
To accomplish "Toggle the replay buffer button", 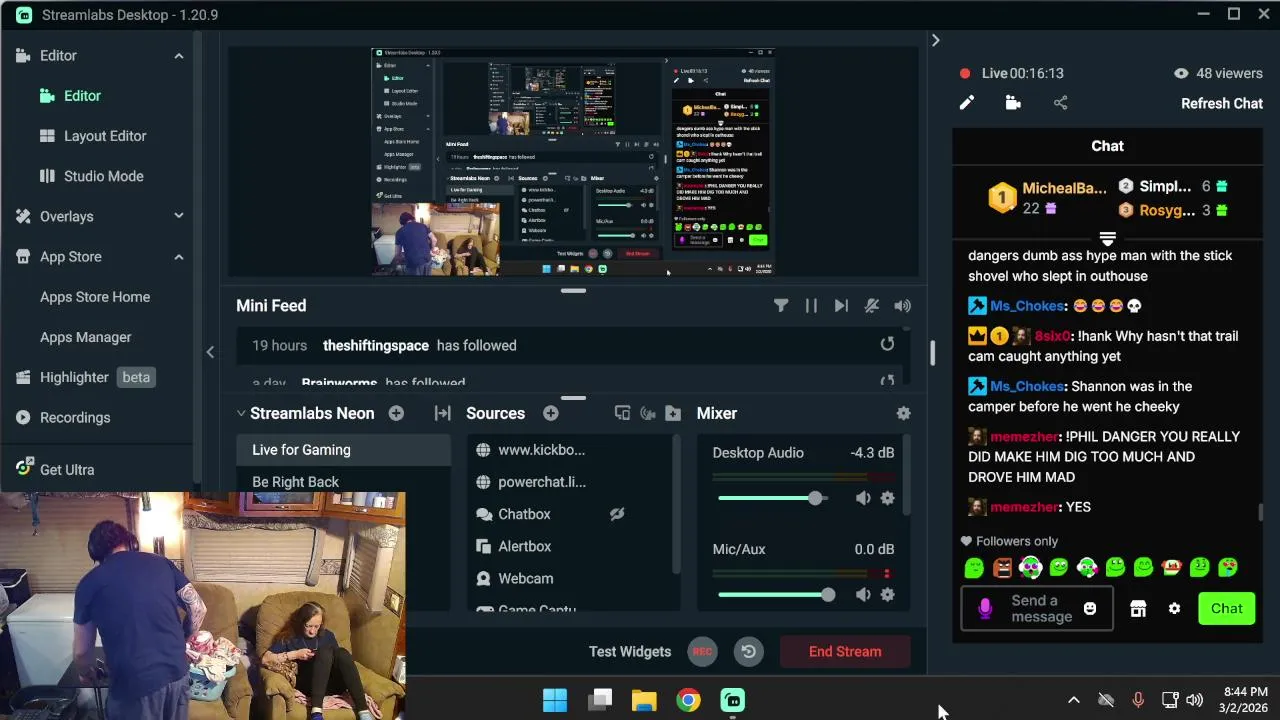I will tap(748, 651).
